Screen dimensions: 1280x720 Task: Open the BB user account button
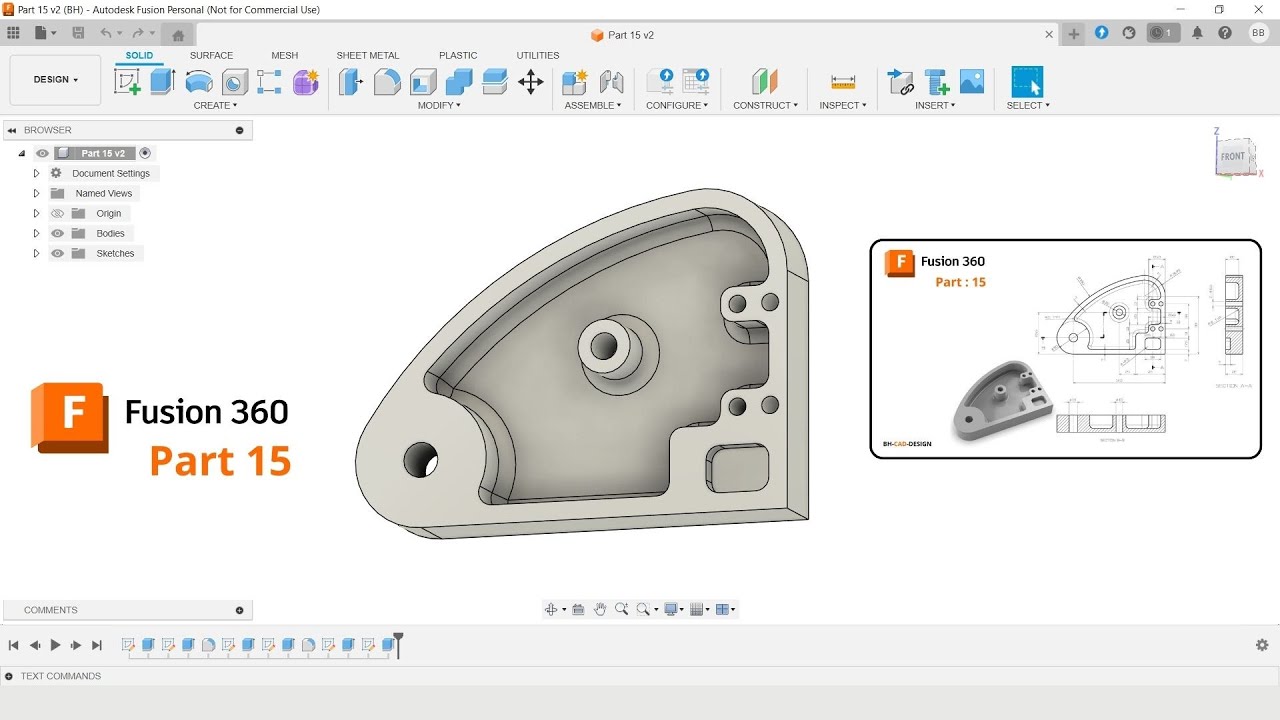(1258, 33)
